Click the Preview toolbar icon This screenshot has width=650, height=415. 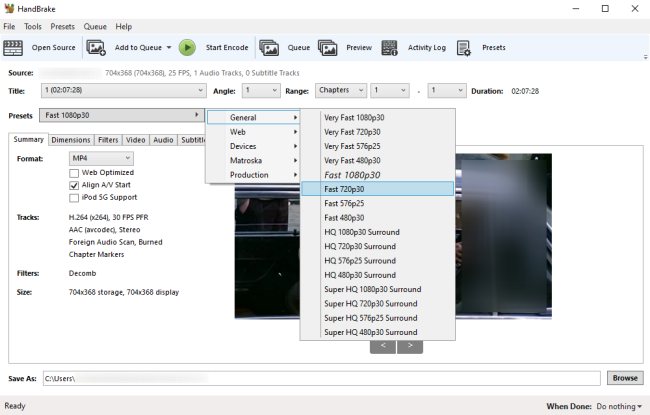point(328,47)
